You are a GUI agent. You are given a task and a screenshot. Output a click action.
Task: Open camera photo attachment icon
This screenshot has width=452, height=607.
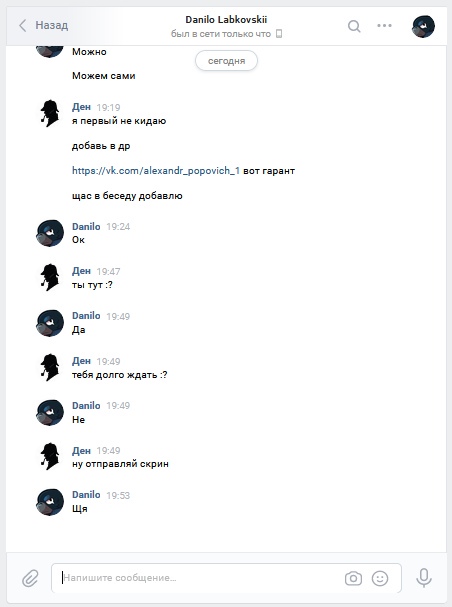coord(353,578)
